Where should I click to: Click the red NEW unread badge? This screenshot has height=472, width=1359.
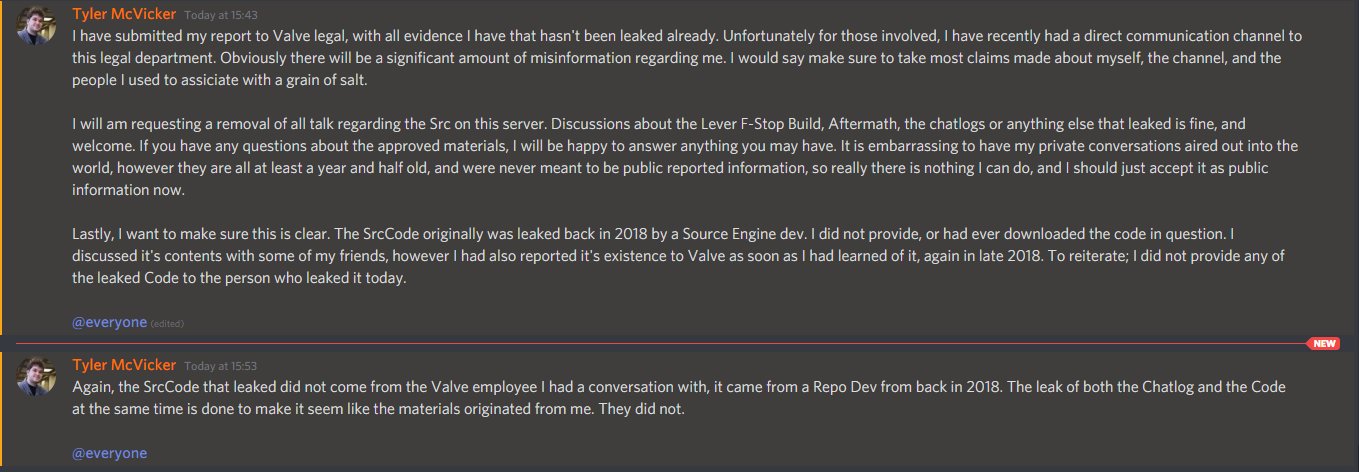pyautogui.click(x=1323, y=344)
